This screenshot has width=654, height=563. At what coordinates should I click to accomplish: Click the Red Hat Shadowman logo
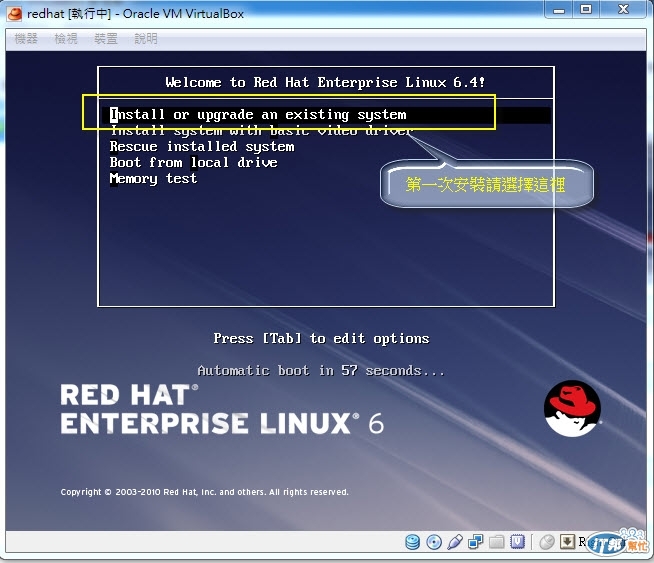(572, 409)
